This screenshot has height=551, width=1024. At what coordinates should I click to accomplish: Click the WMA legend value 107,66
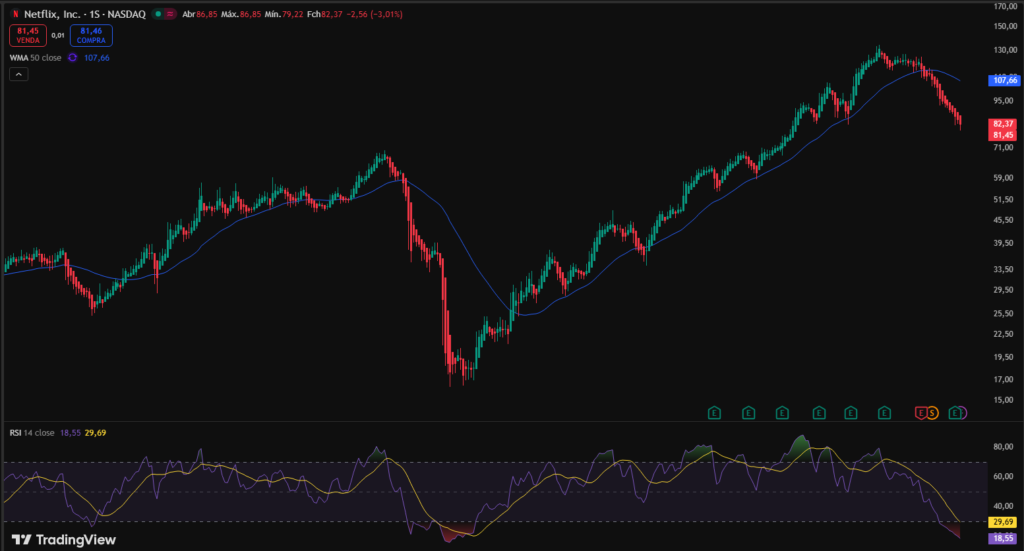(x=97, y=57)
